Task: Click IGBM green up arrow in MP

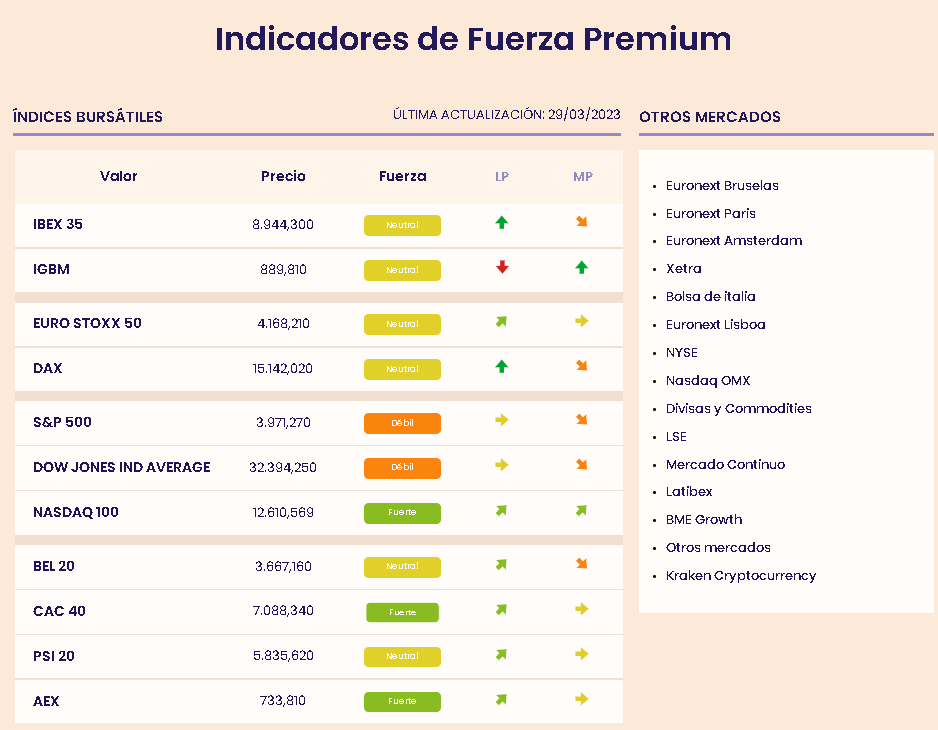Action: [582, 268]
